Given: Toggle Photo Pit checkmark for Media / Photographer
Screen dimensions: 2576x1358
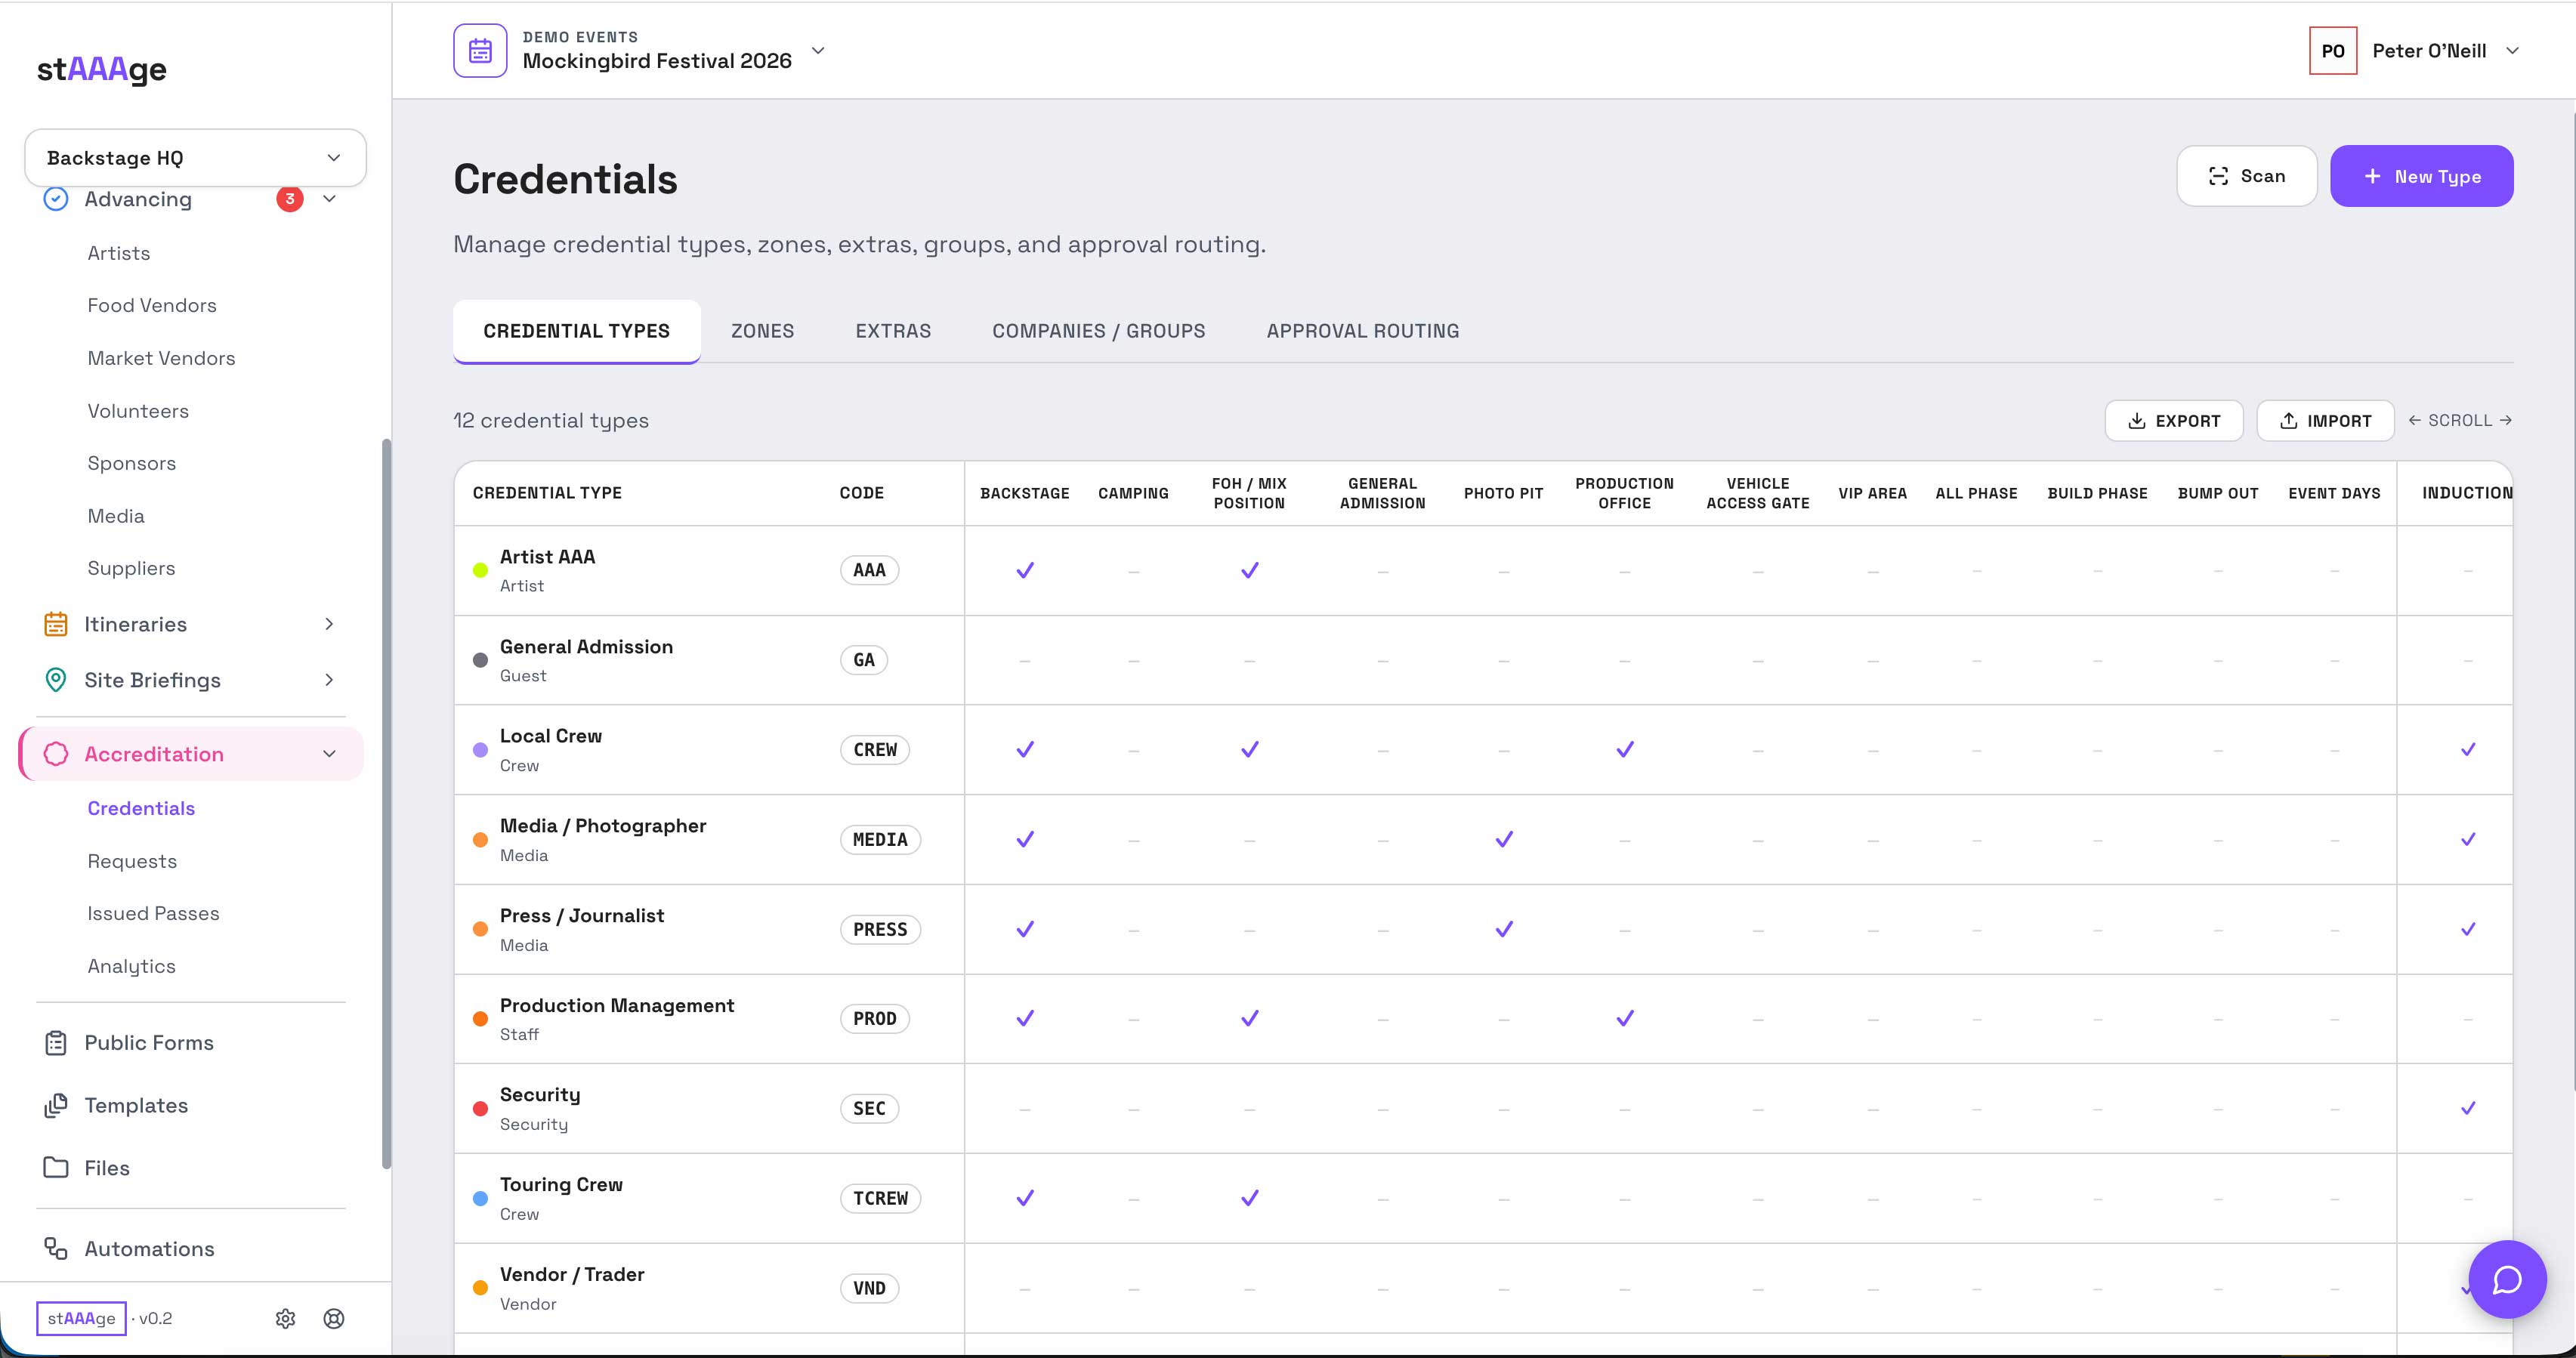Looking at the screenshot, I should point(1503,839).
